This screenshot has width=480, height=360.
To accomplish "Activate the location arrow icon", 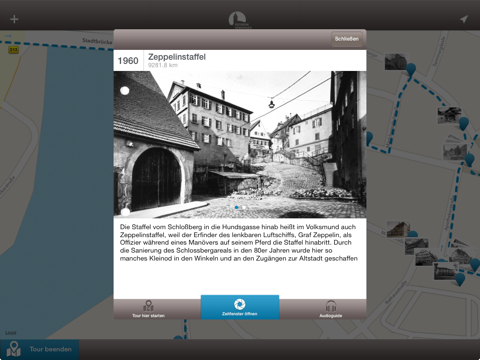I will click(464, 19).
